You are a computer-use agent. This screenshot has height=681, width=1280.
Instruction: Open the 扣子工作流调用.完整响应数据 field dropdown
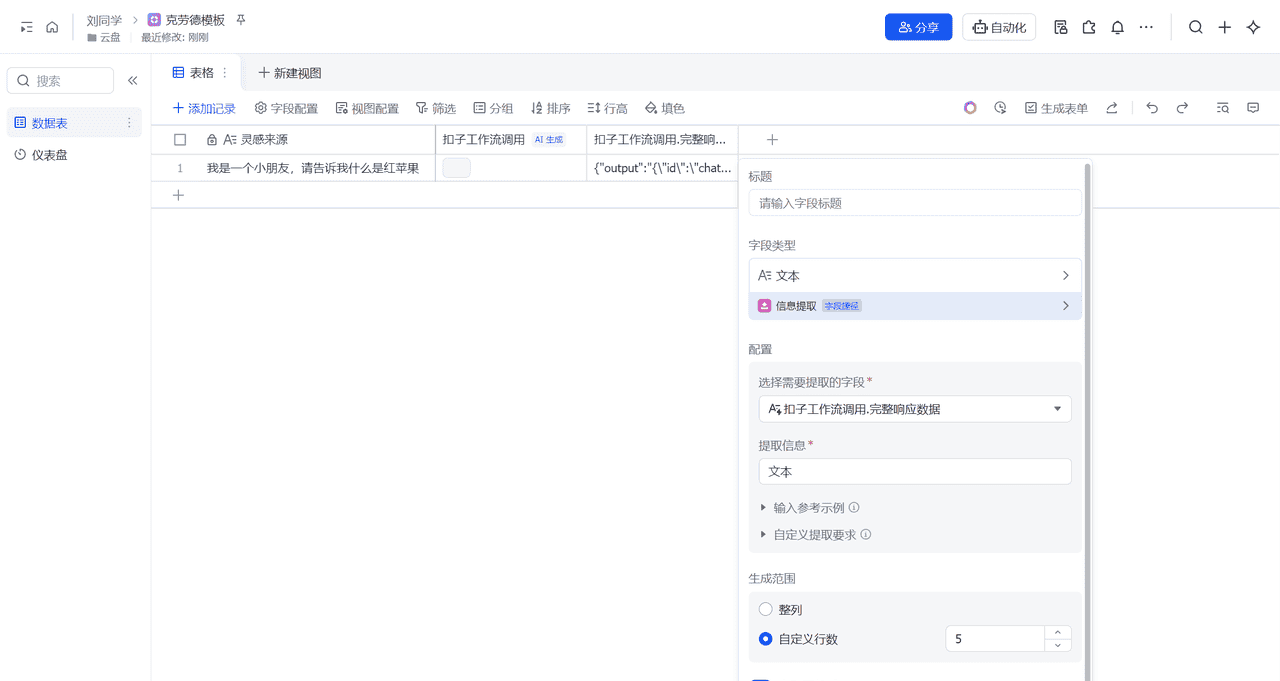[x=915, y=408]
